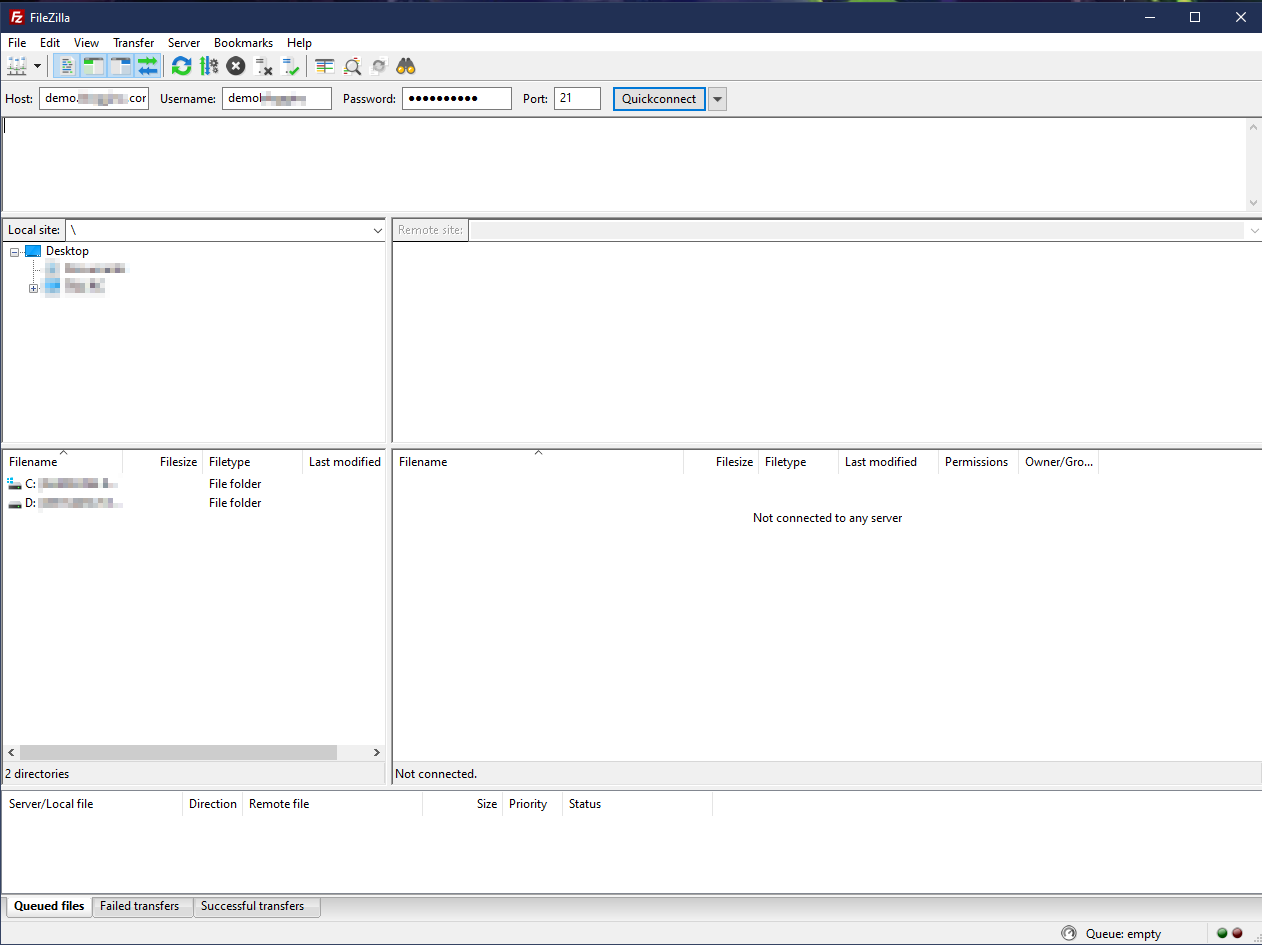Click the Host input field
1262x945 pixels.
(x=94, y=98)
